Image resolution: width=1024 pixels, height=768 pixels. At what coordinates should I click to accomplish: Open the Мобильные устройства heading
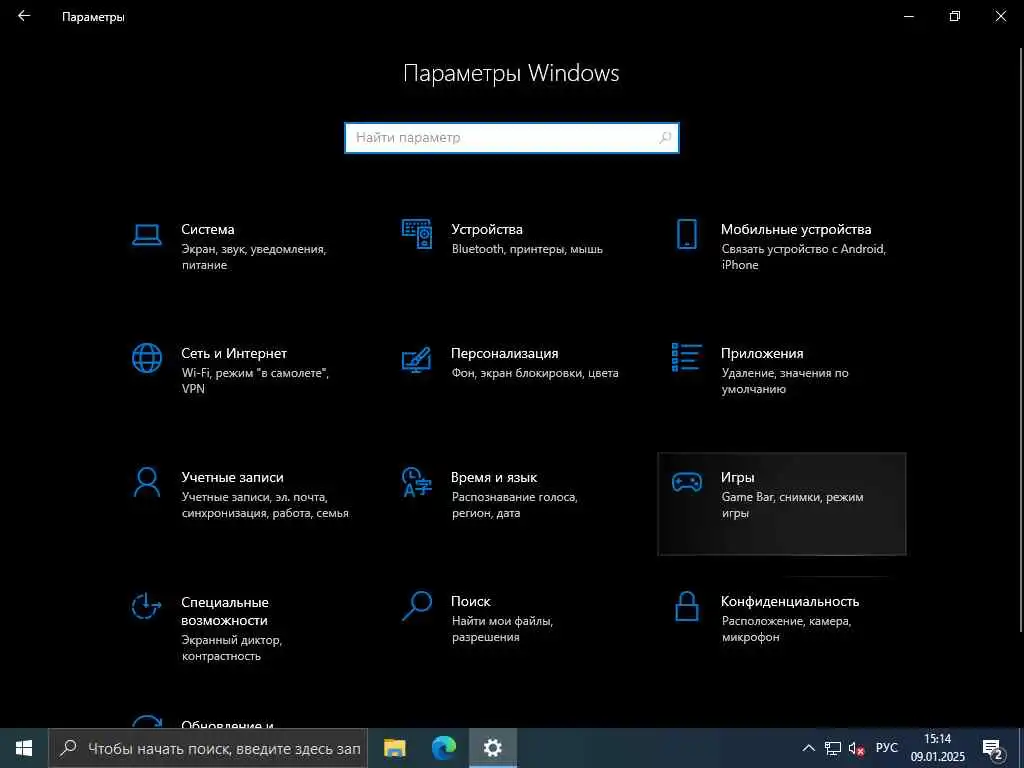796,229
